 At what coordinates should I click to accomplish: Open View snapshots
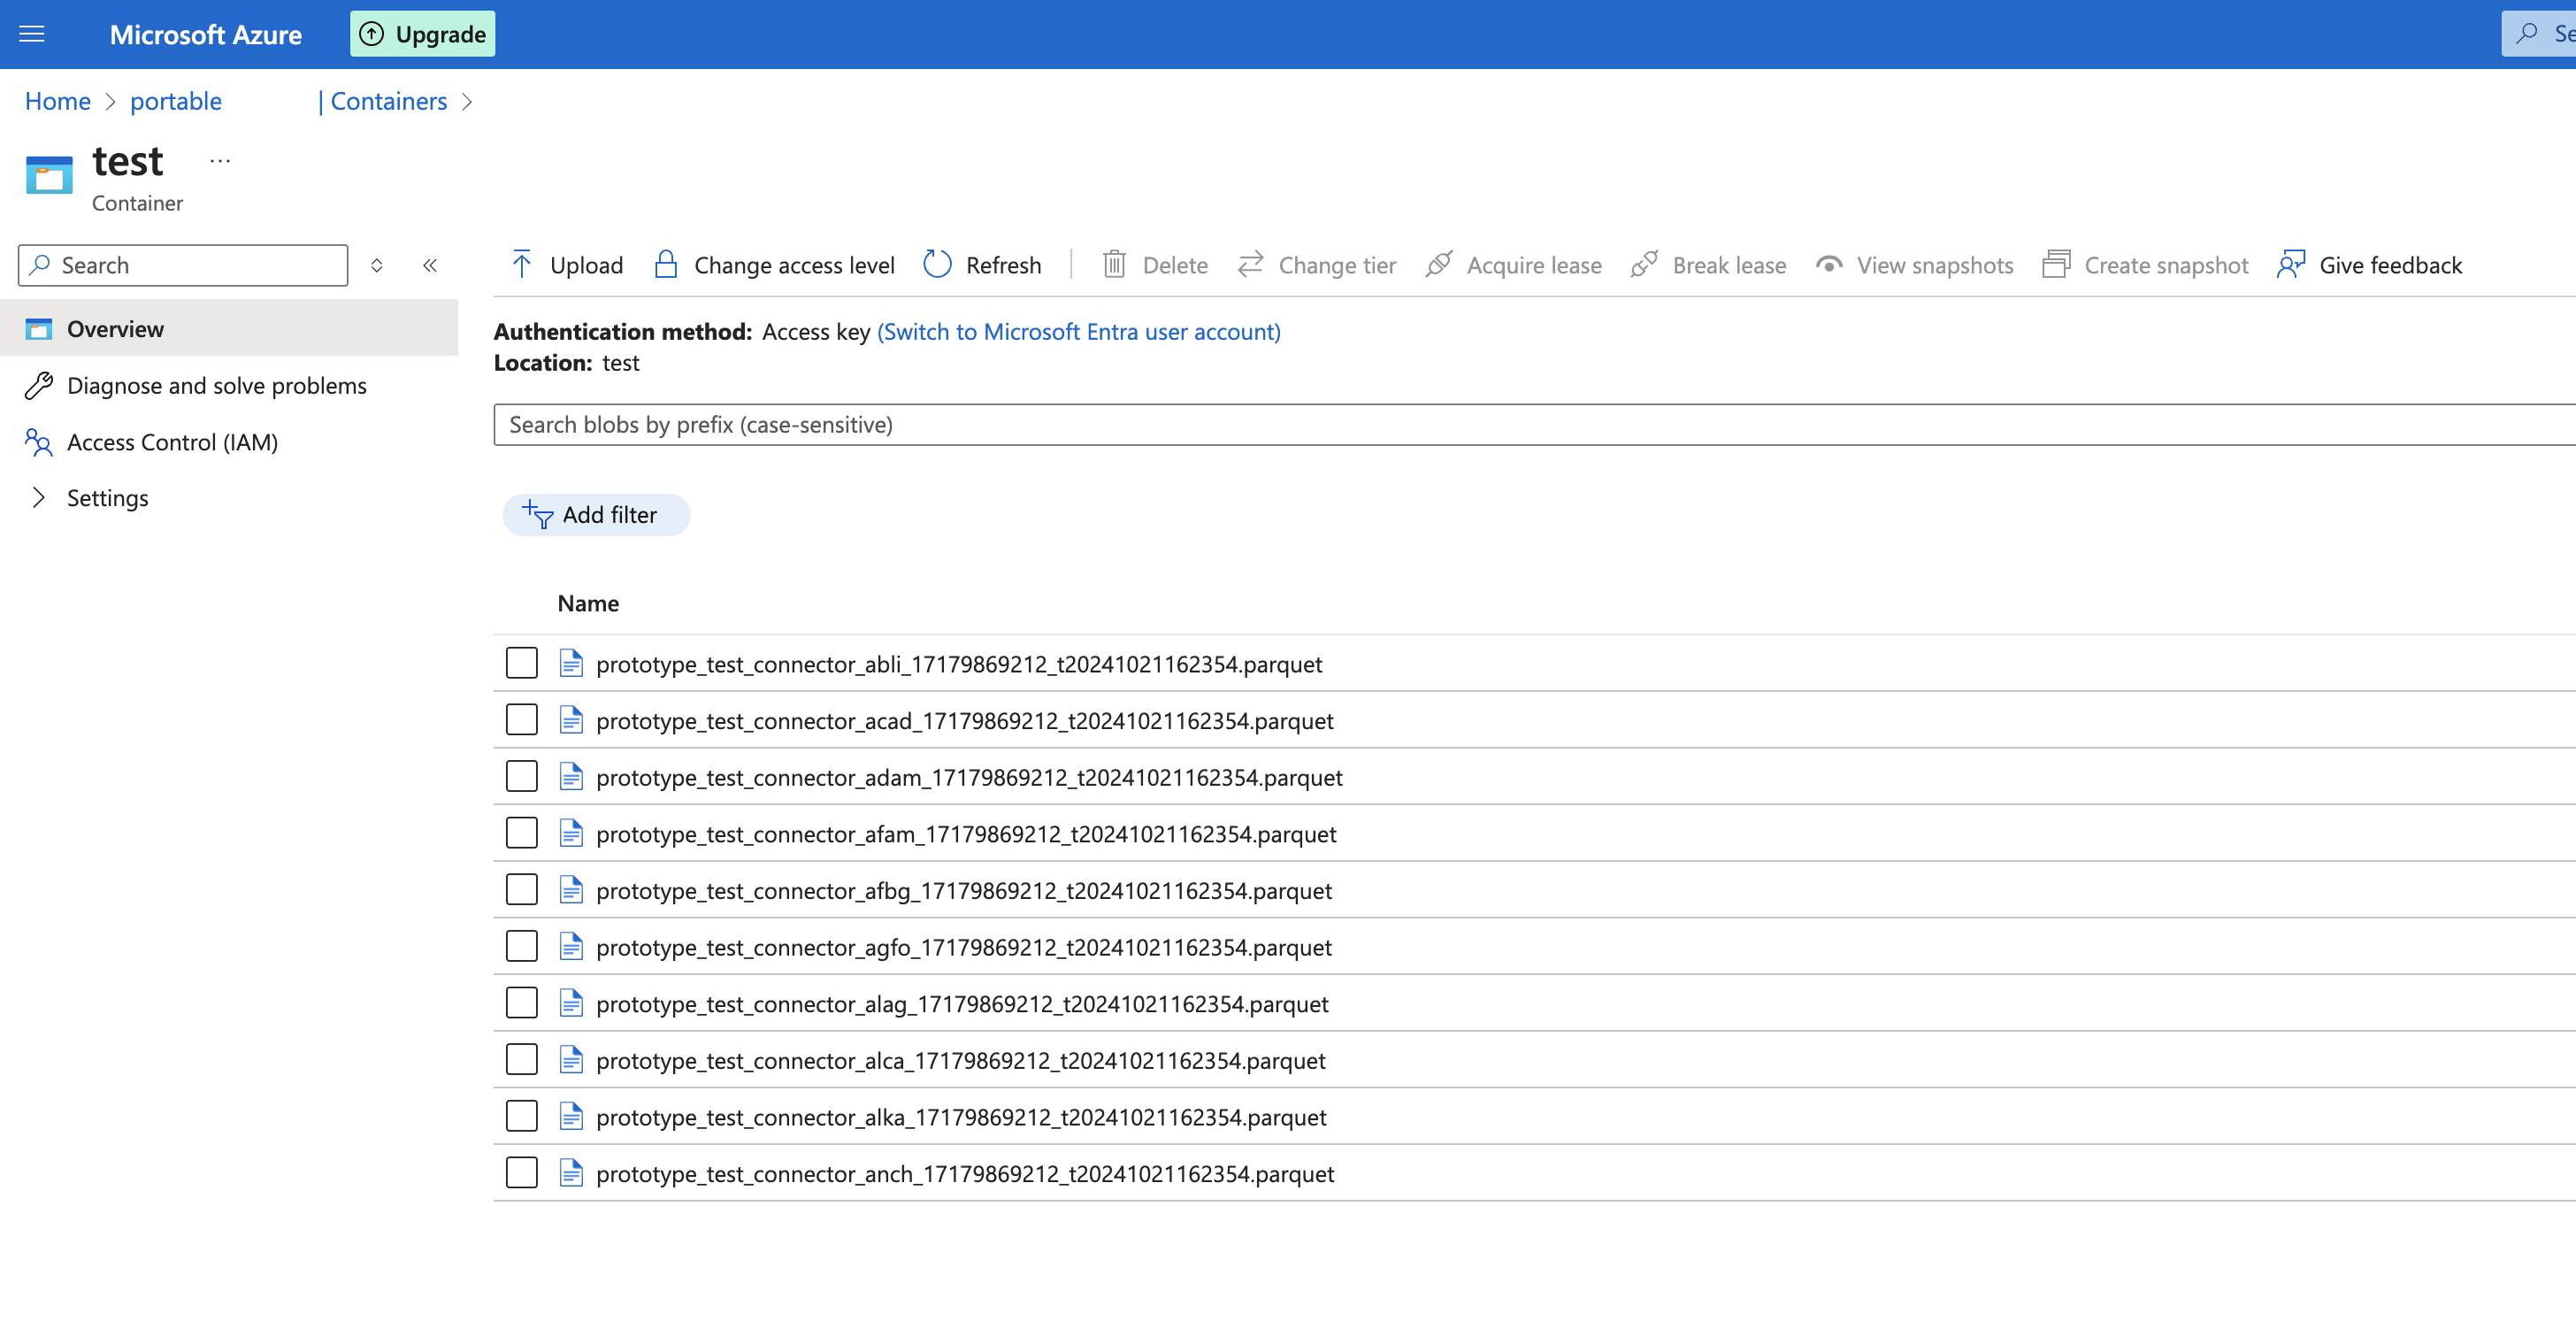1913,264
